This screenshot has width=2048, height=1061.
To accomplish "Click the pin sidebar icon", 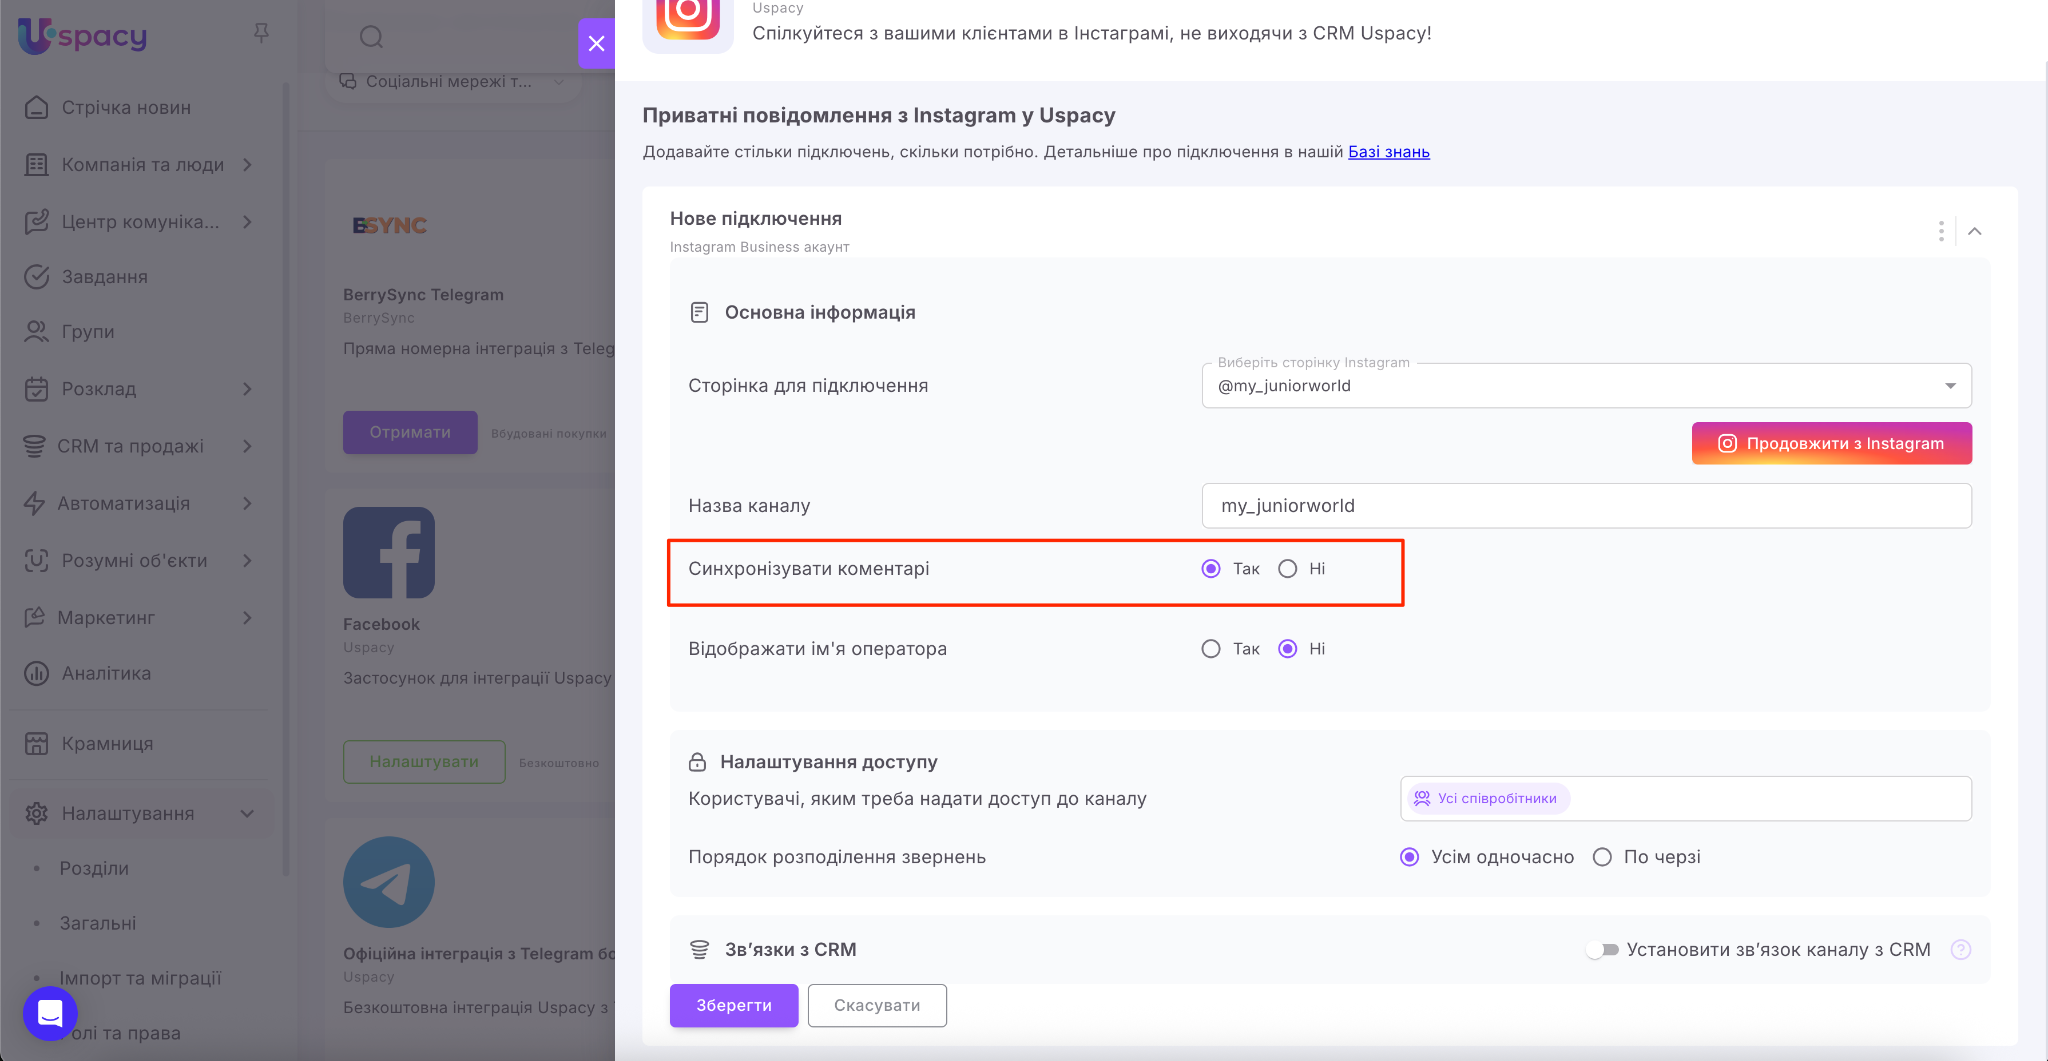I will (261, 34).
